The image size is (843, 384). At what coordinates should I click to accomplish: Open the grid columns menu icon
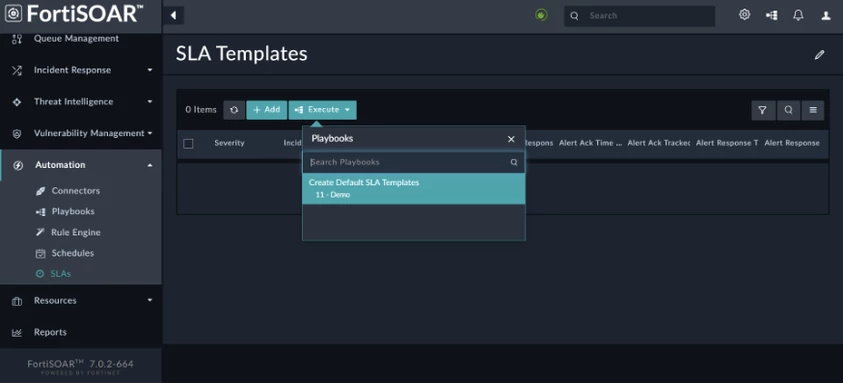tap(813, 110)
